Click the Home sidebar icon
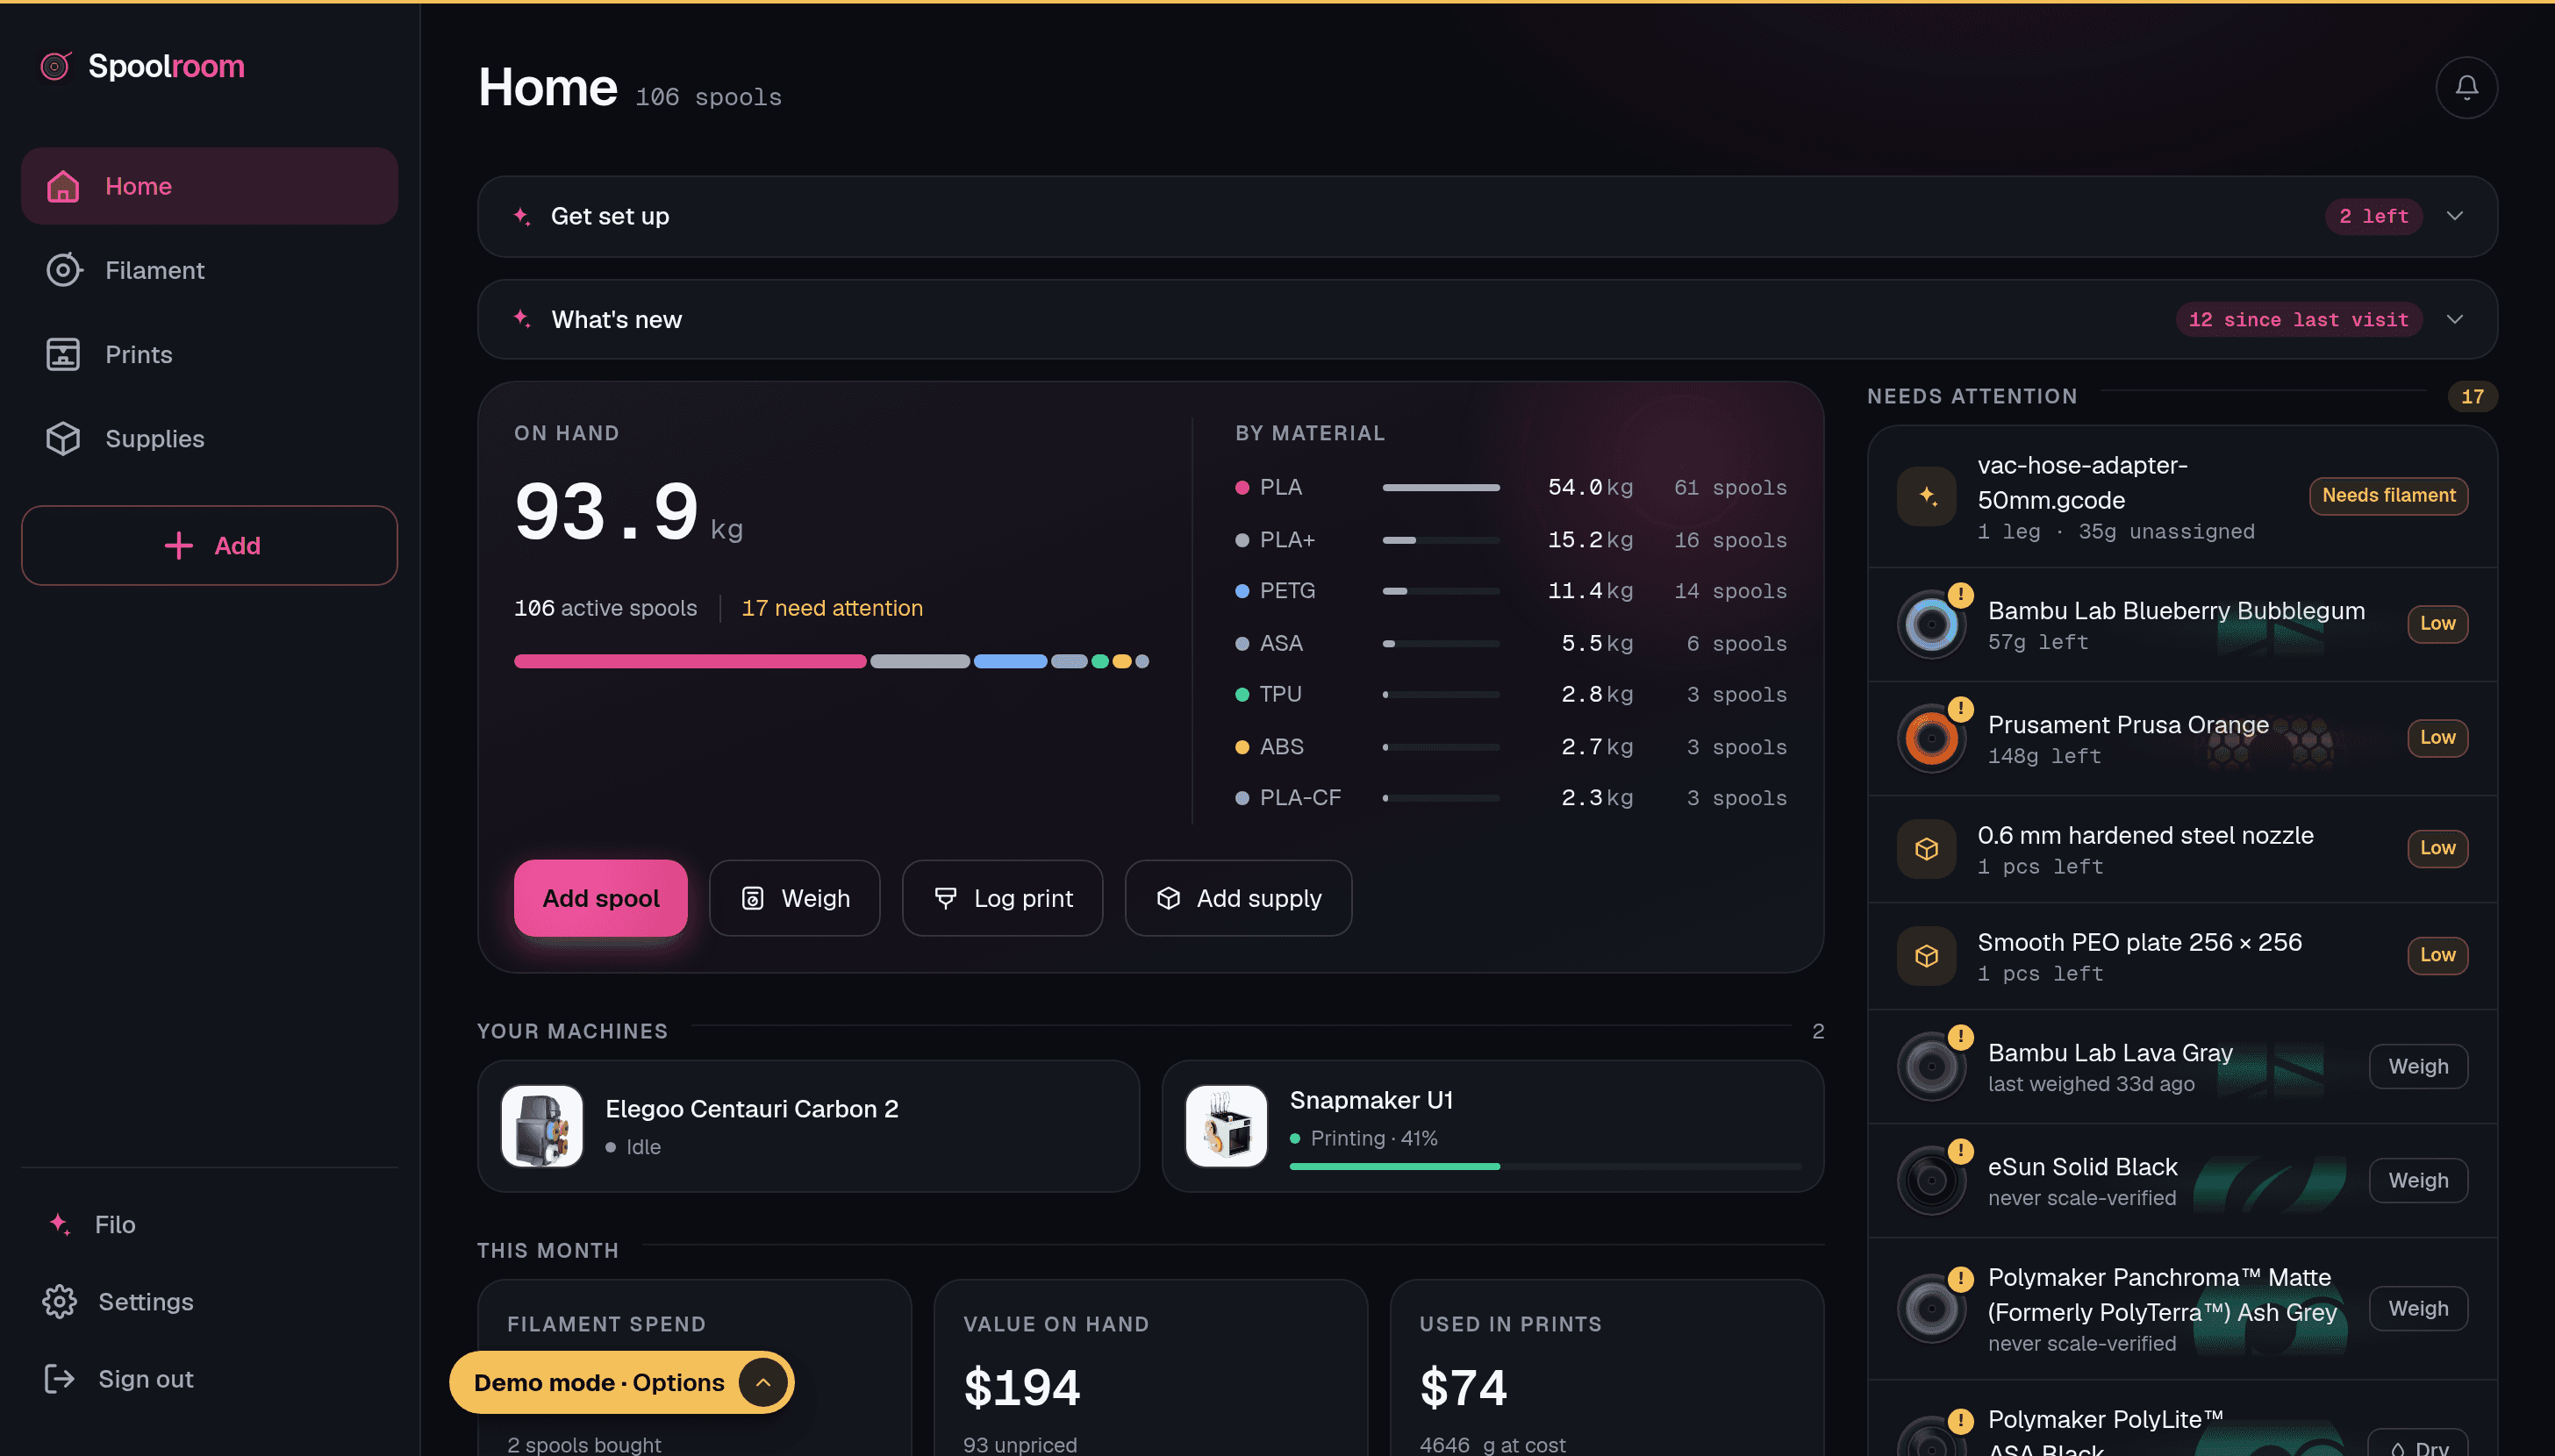Viewport: 2555px width, 1456px height. click(x=63, y=186)
